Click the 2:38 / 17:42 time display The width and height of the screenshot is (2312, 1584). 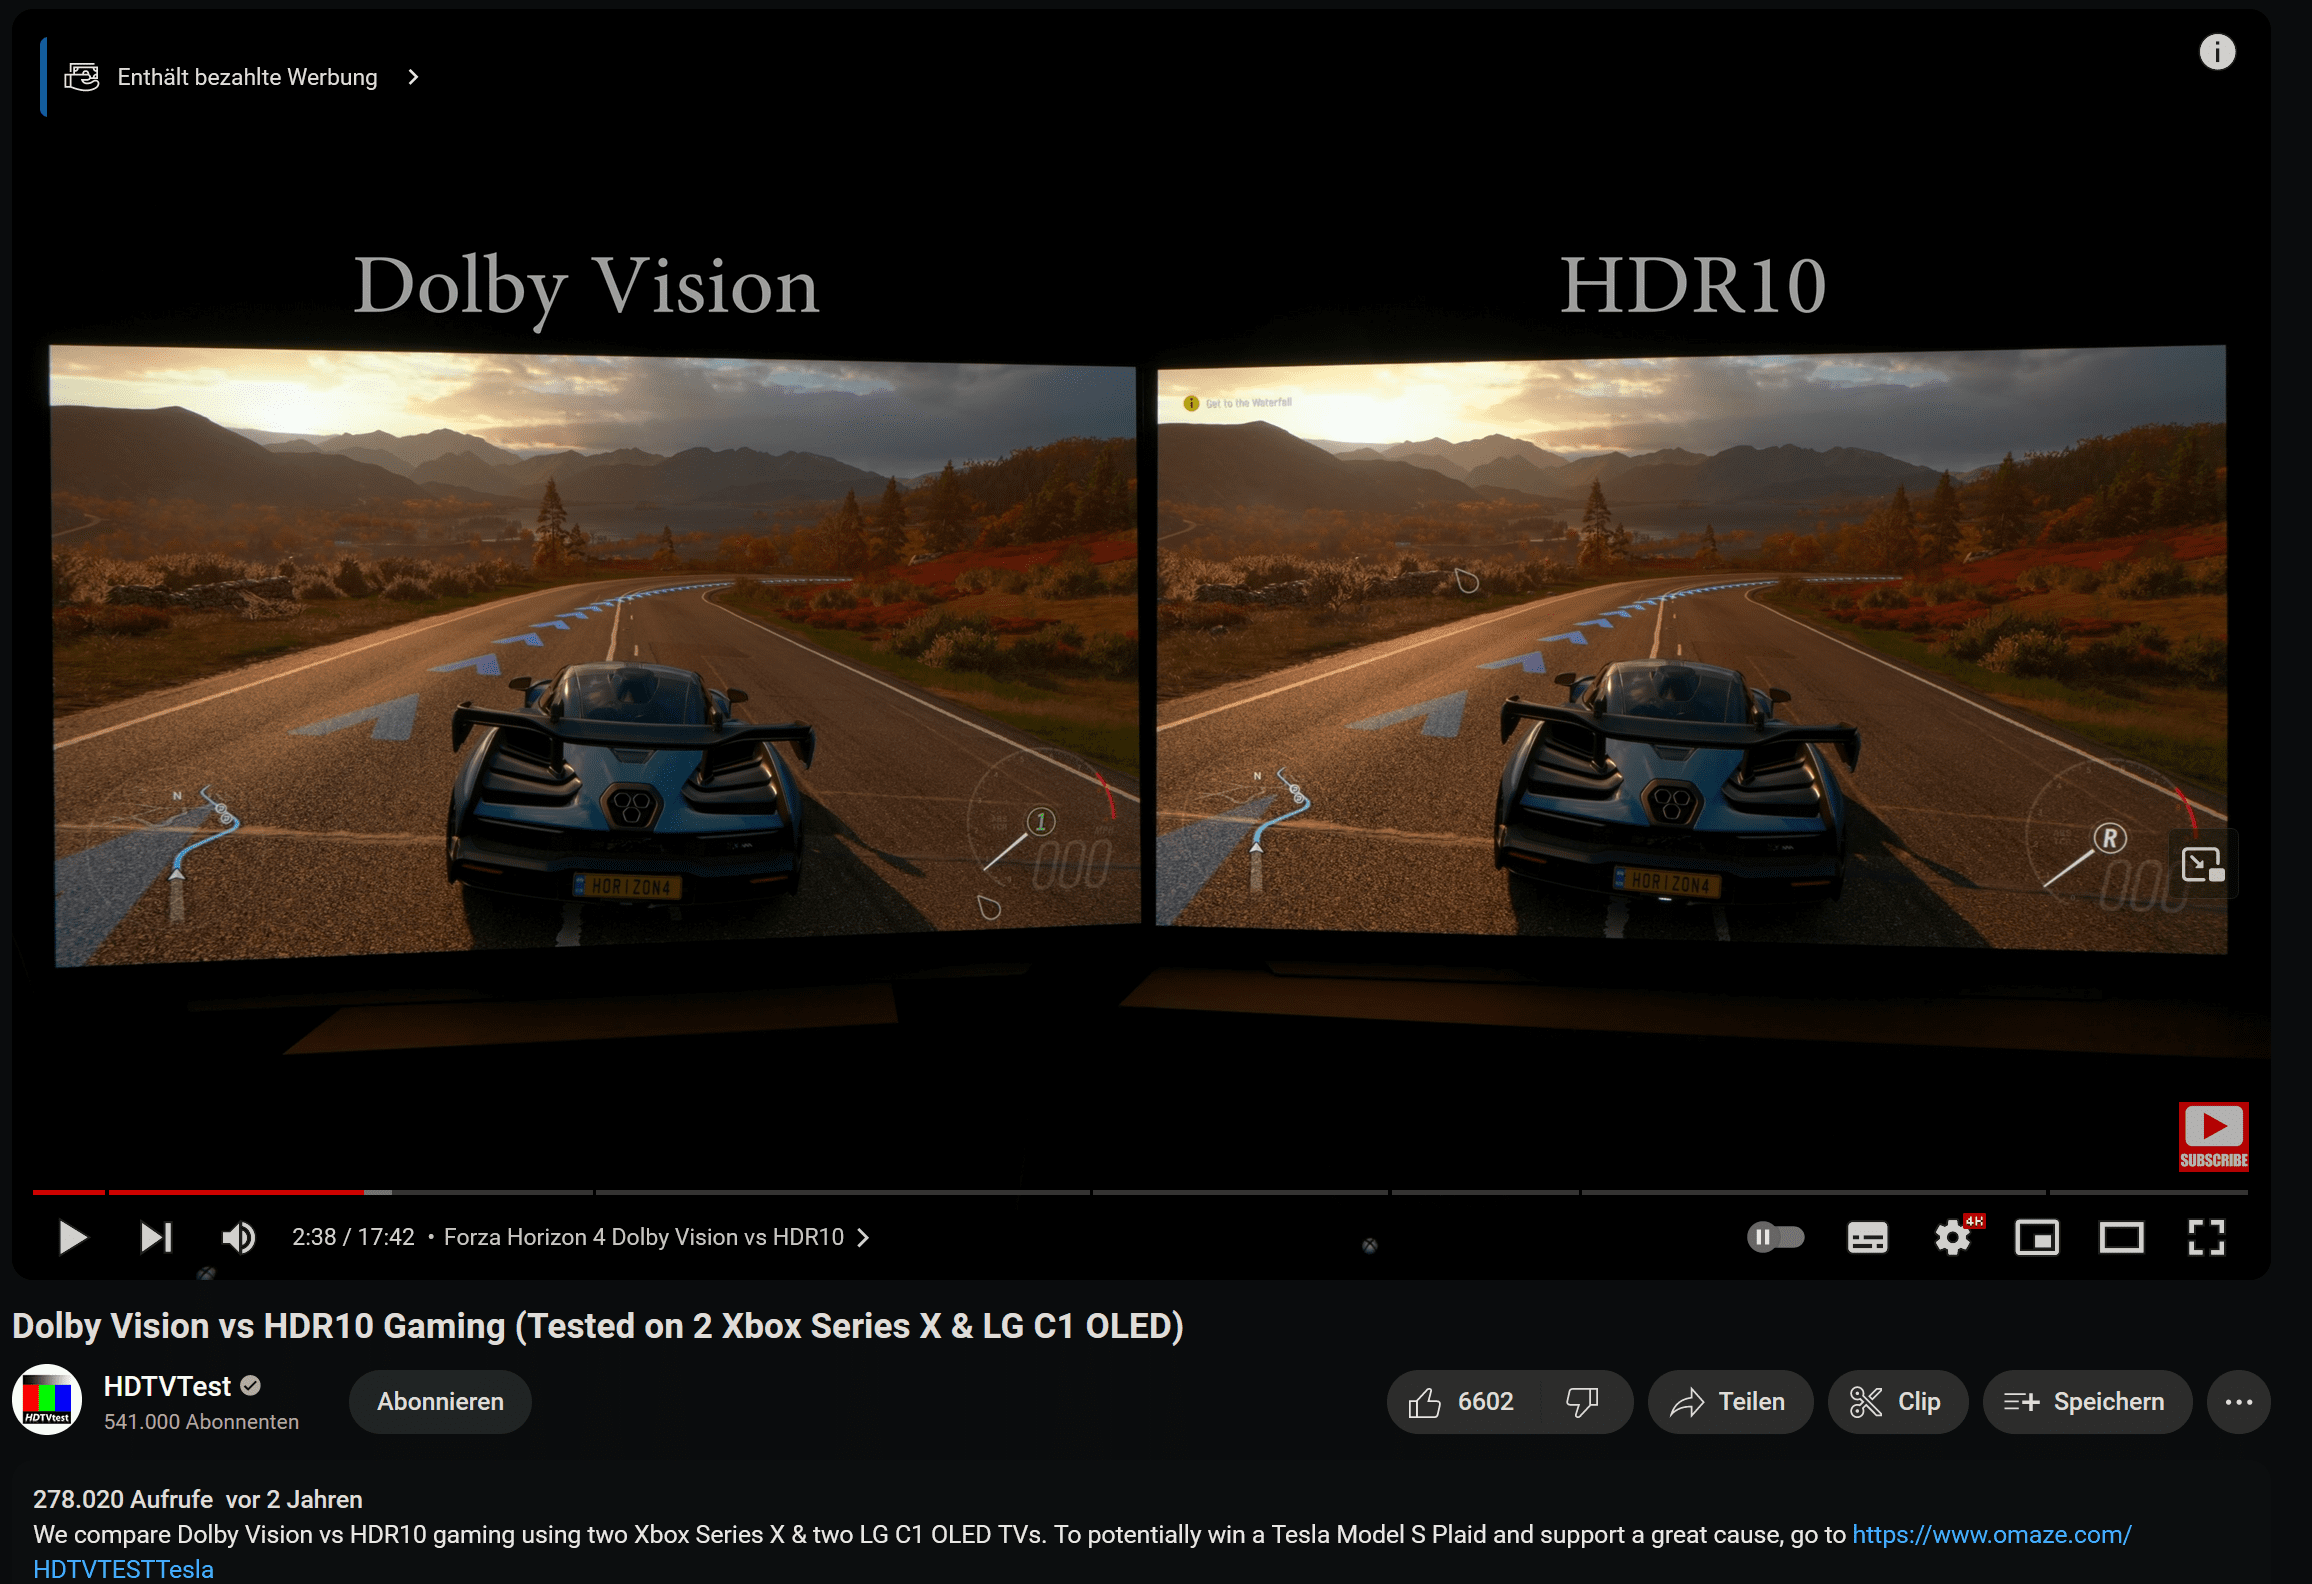353,1237
